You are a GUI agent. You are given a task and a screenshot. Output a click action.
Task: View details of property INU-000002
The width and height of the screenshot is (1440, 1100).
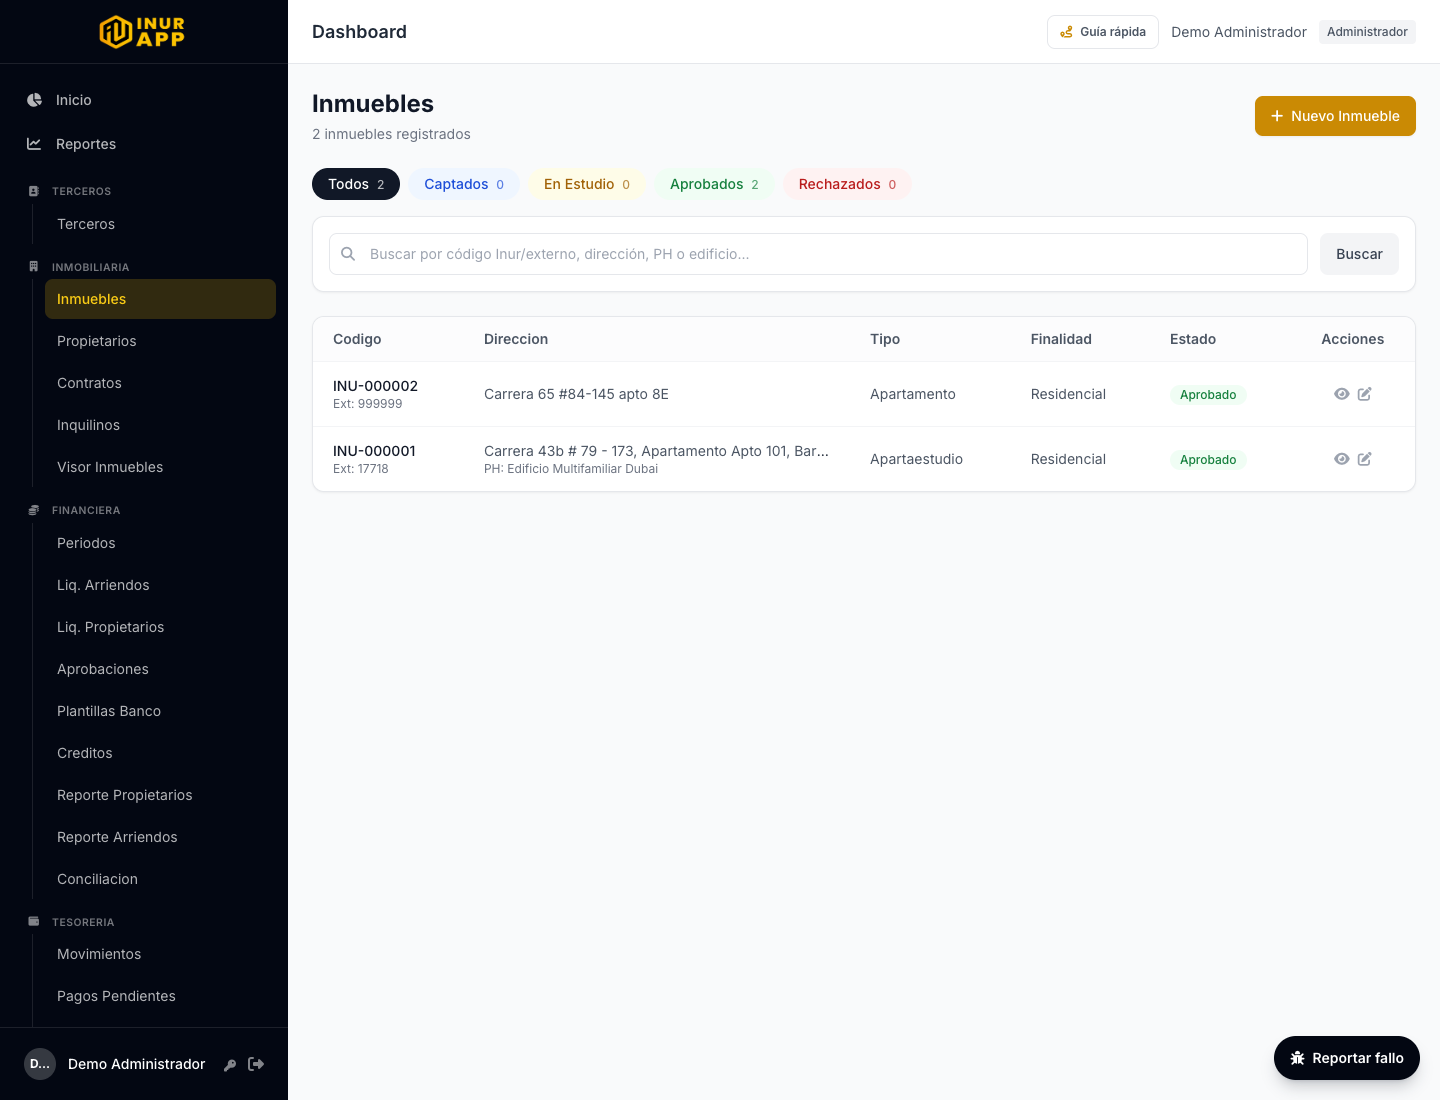(1342, 394)
